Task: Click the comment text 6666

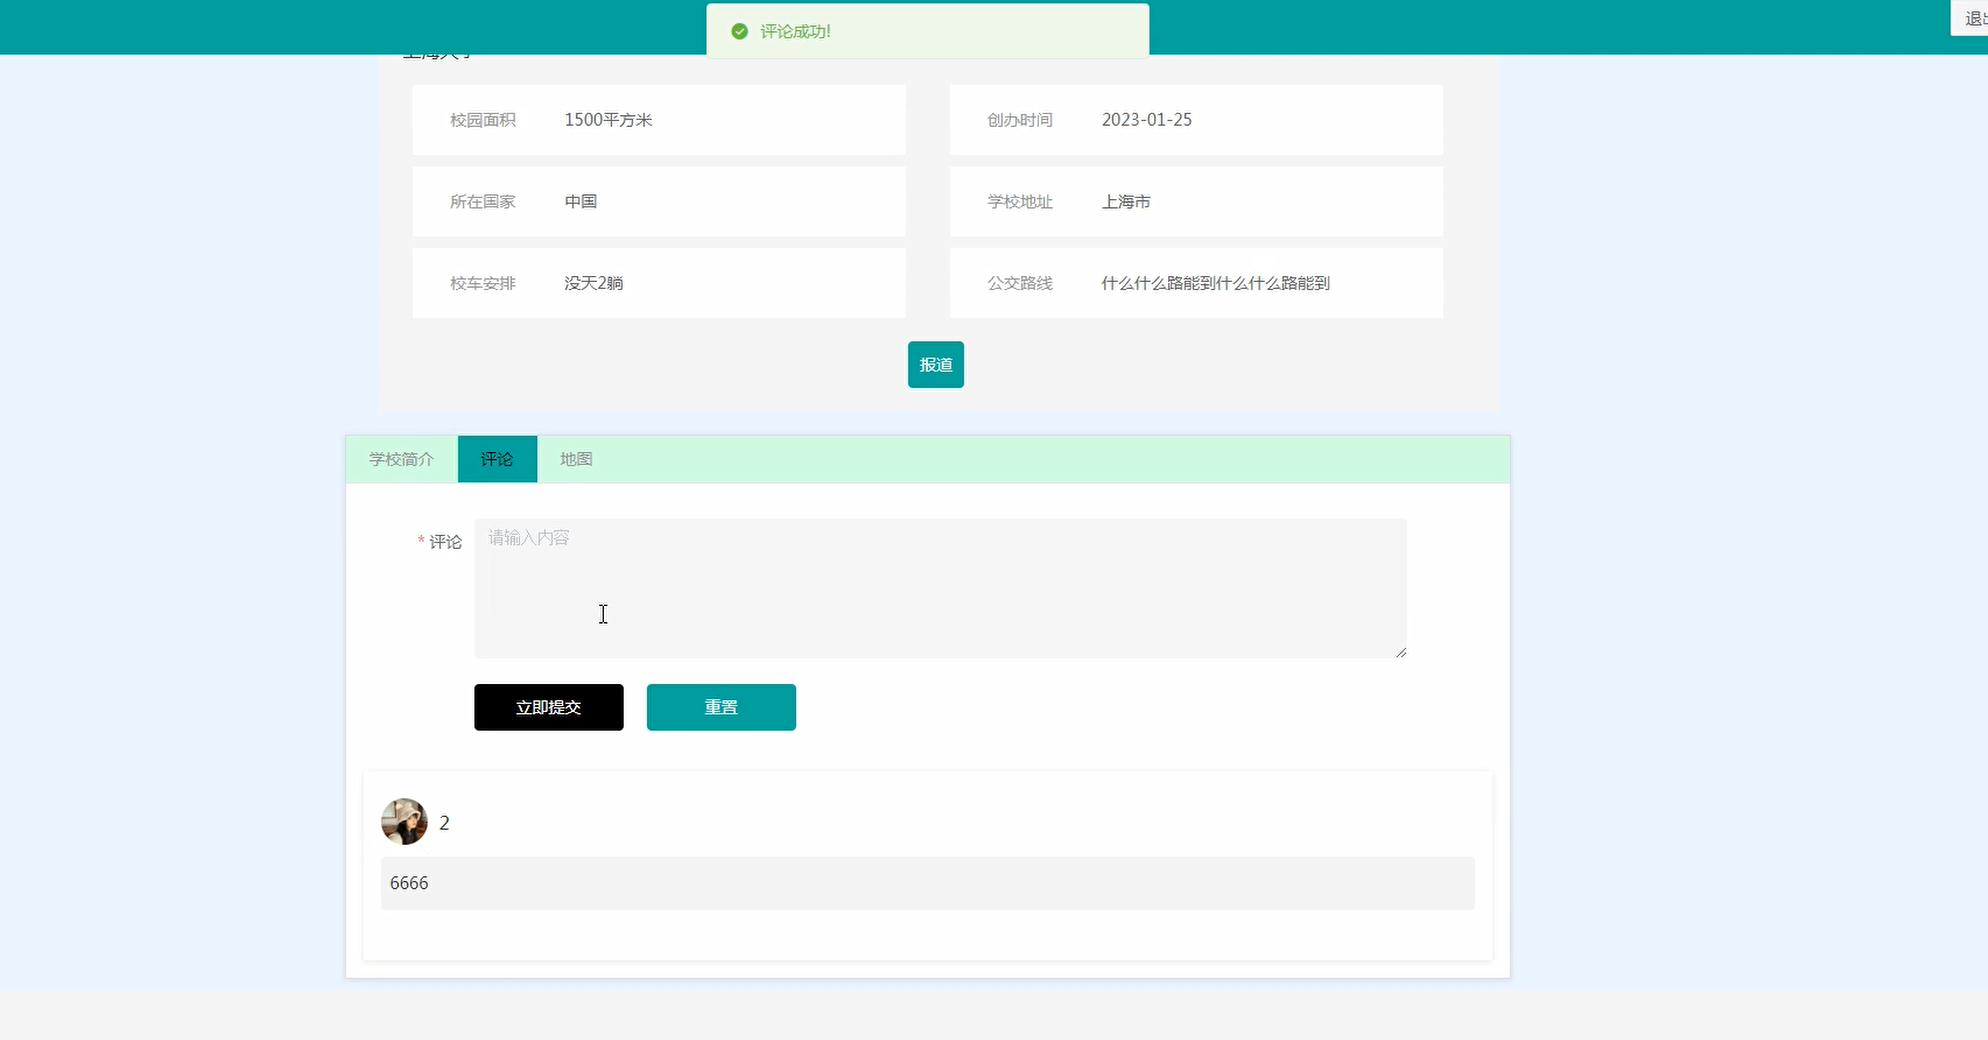Action: click(x=409, y=883)
